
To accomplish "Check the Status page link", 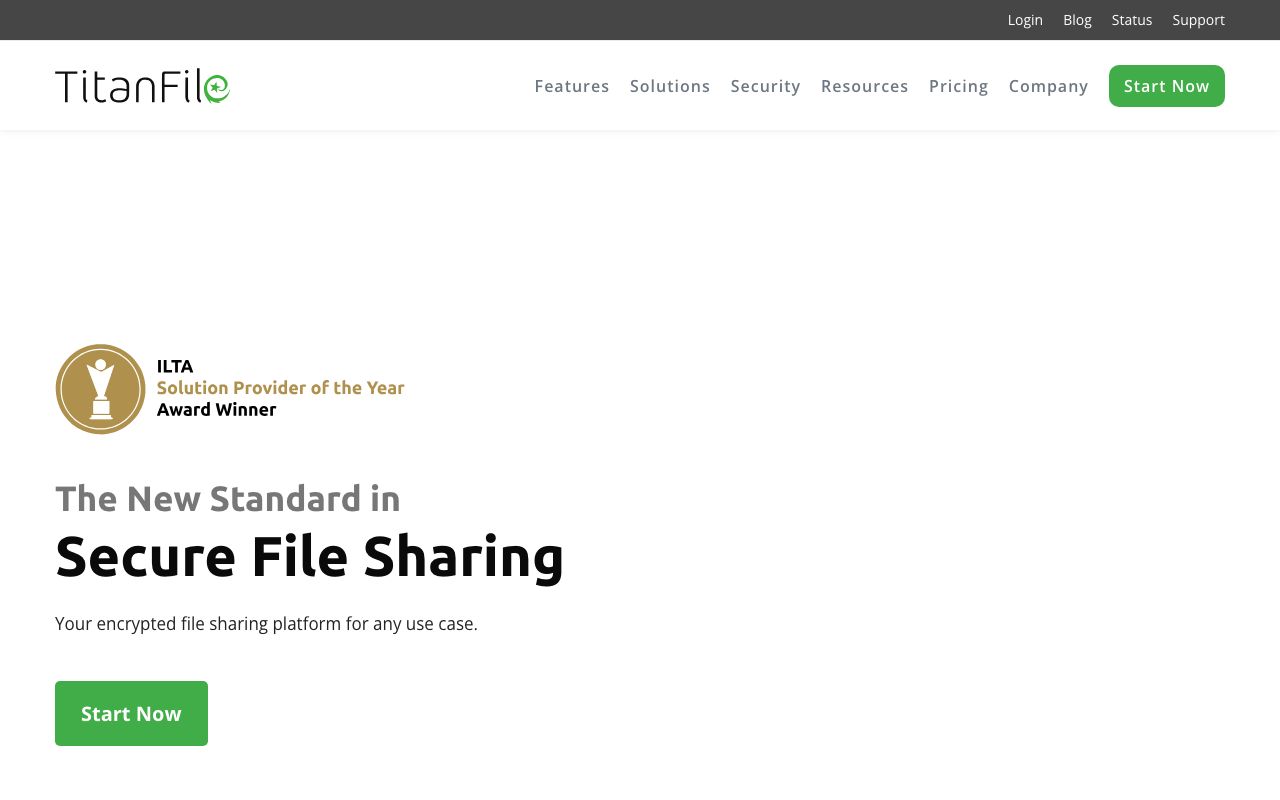I will coord(1131,20).
